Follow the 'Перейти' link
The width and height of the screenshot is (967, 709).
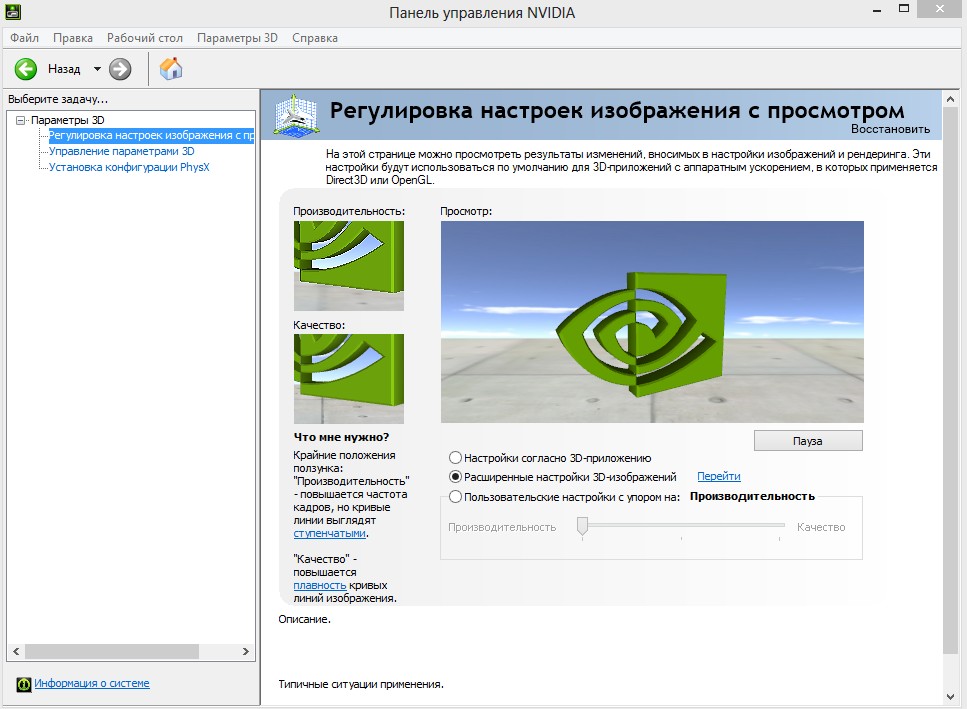coord(718,477)
